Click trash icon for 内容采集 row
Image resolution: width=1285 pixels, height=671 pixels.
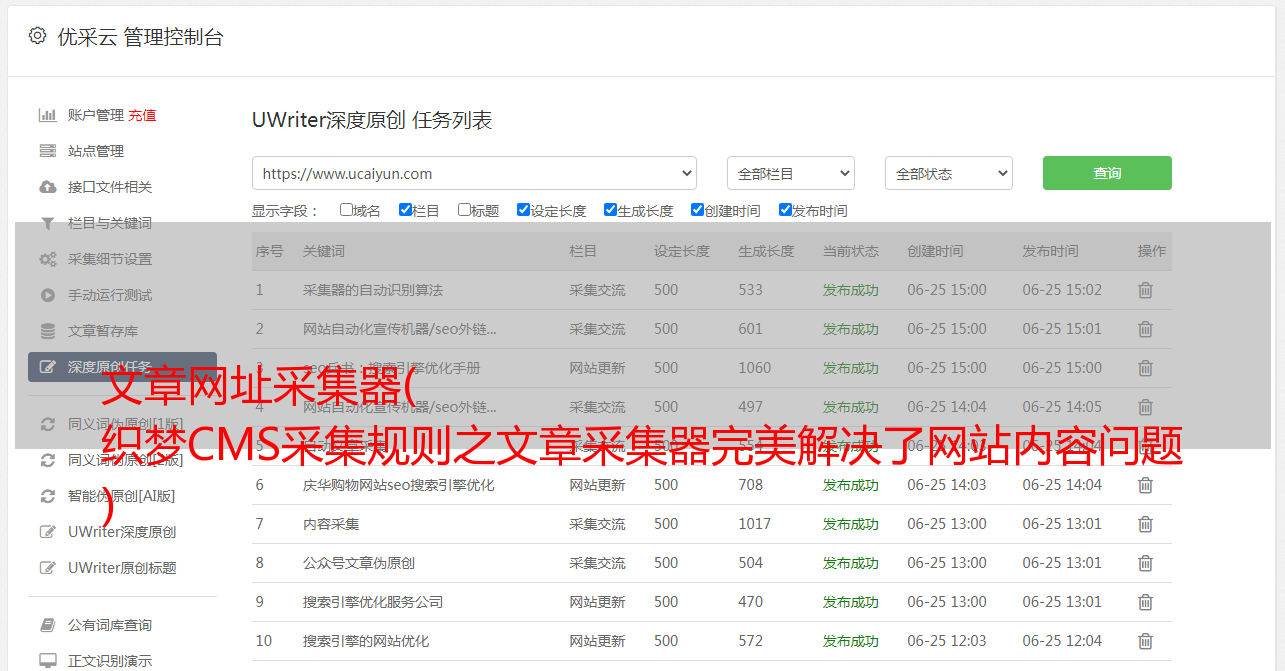[x=1145, y=524]
